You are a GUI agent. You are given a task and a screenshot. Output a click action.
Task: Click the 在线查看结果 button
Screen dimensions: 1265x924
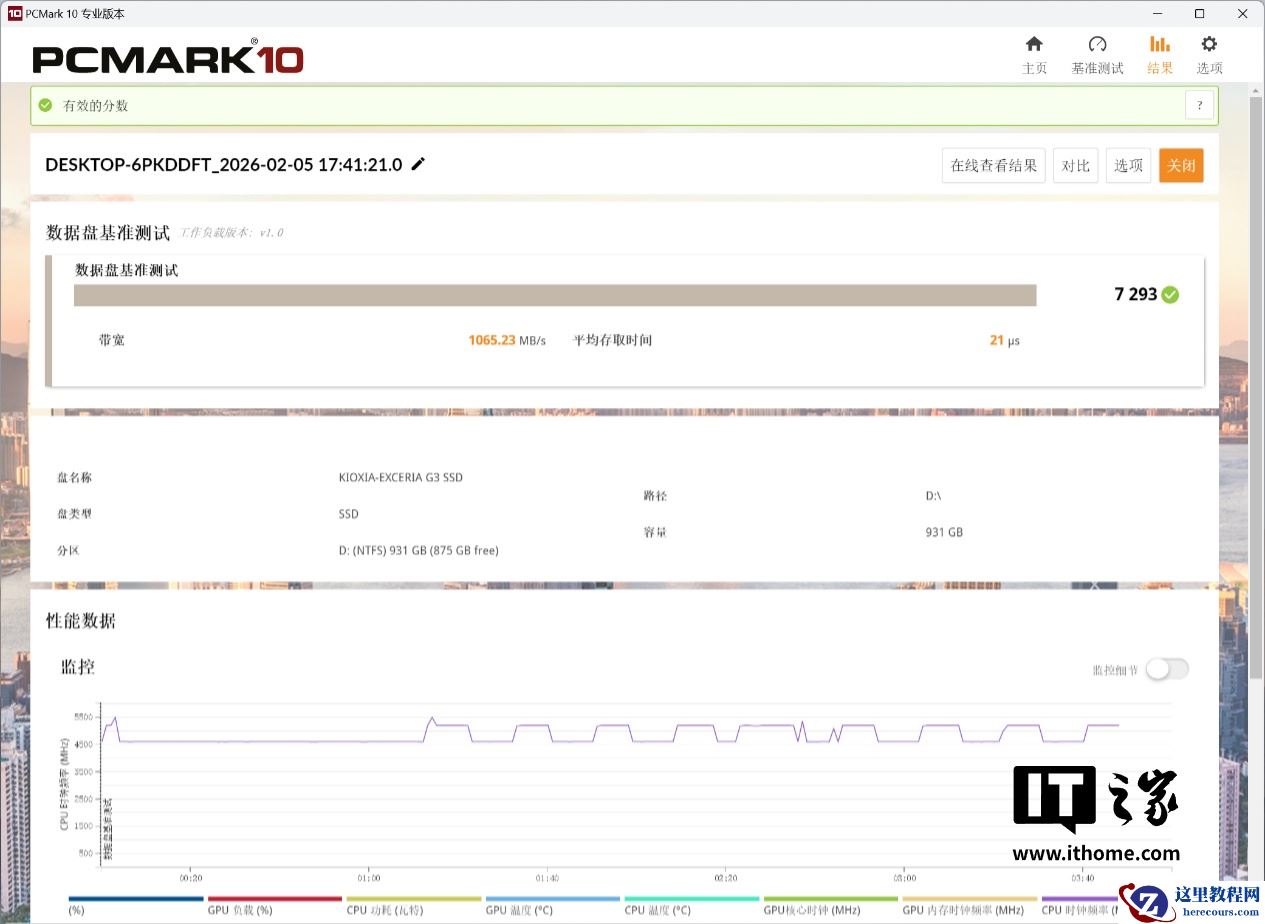[x=994, y=166]
